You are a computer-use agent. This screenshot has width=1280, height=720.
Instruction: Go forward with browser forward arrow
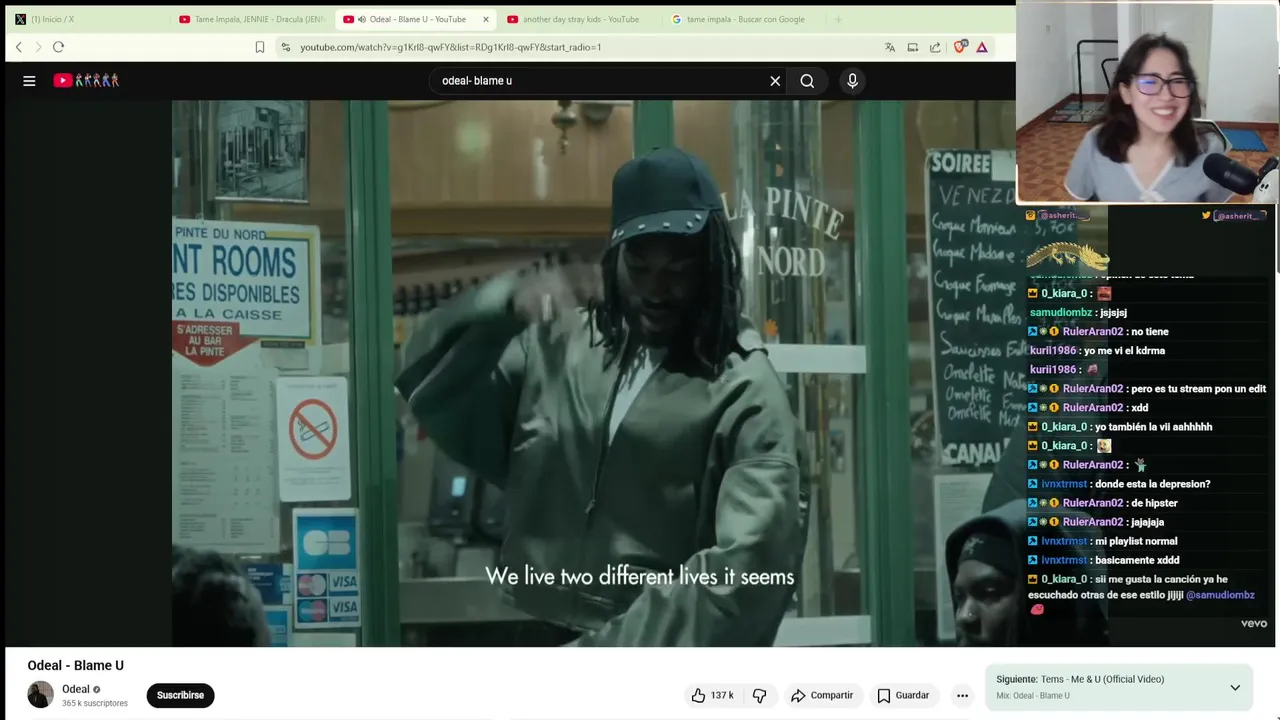tap(38, 47)
